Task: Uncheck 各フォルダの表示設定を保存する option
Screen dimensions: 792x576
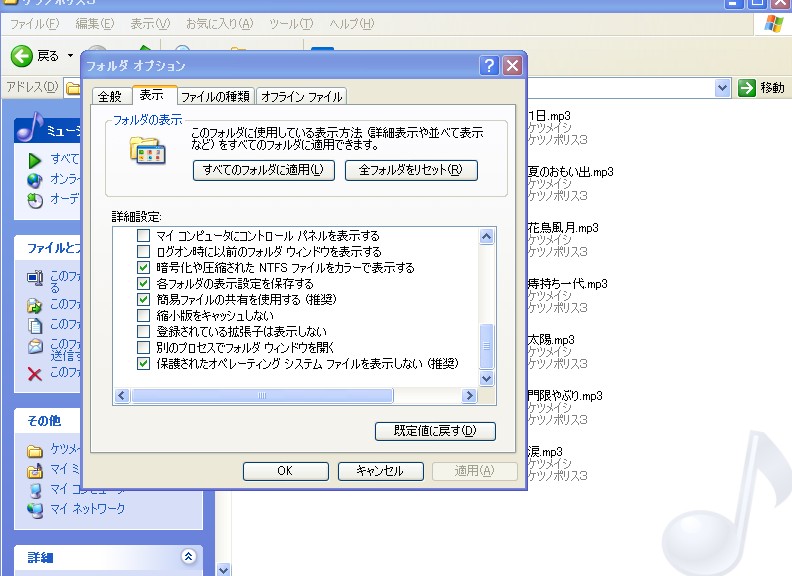Action: (x=143, y=284)
